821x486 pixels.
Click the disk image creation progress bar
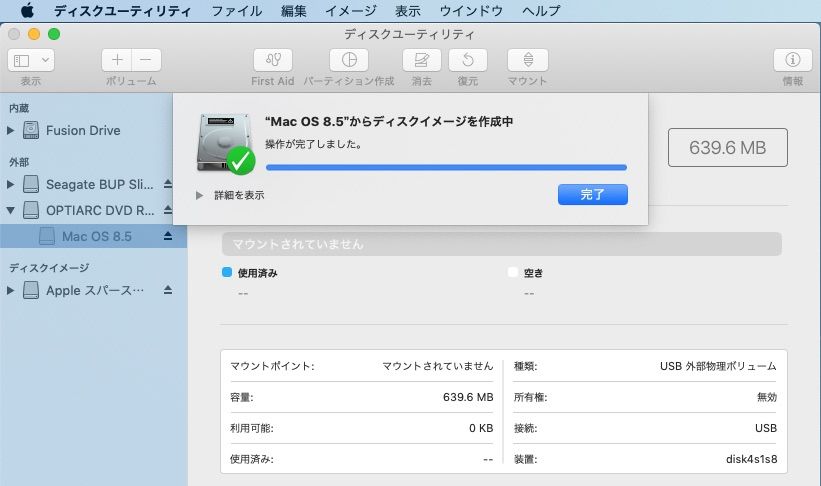pyautogui.click(x=446, y=168)
